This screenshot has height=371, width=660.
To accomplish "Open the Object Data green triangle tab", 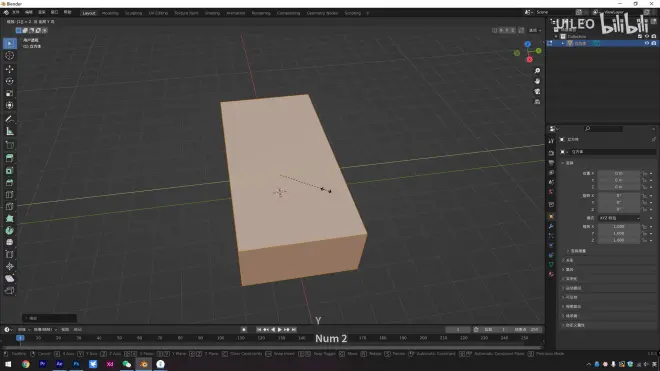I will pos(551,264).
